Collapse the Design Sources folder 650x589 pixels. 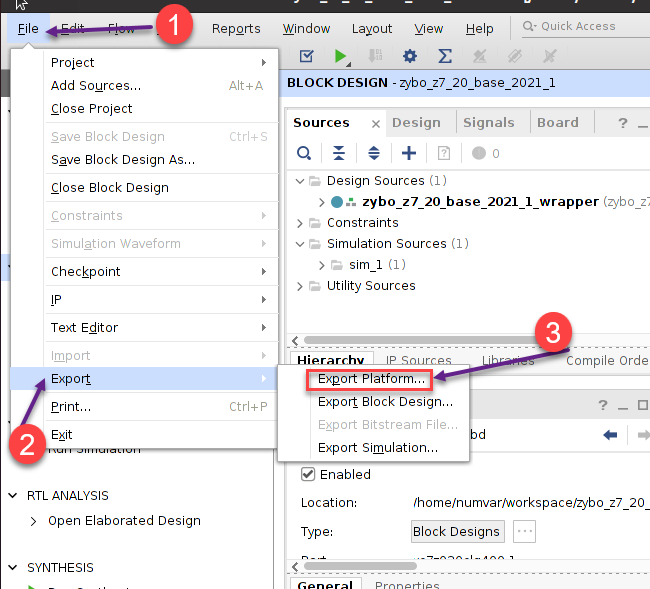coord(302,181)
